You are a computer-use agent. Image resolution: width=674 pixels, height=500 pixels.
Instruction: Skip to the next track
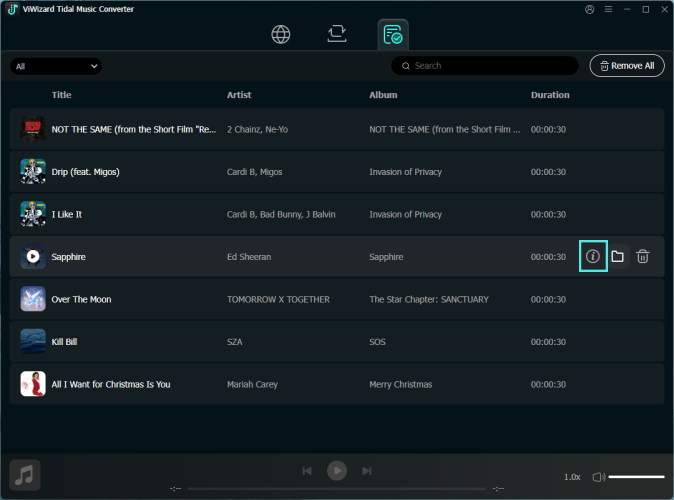pos(367,471)
